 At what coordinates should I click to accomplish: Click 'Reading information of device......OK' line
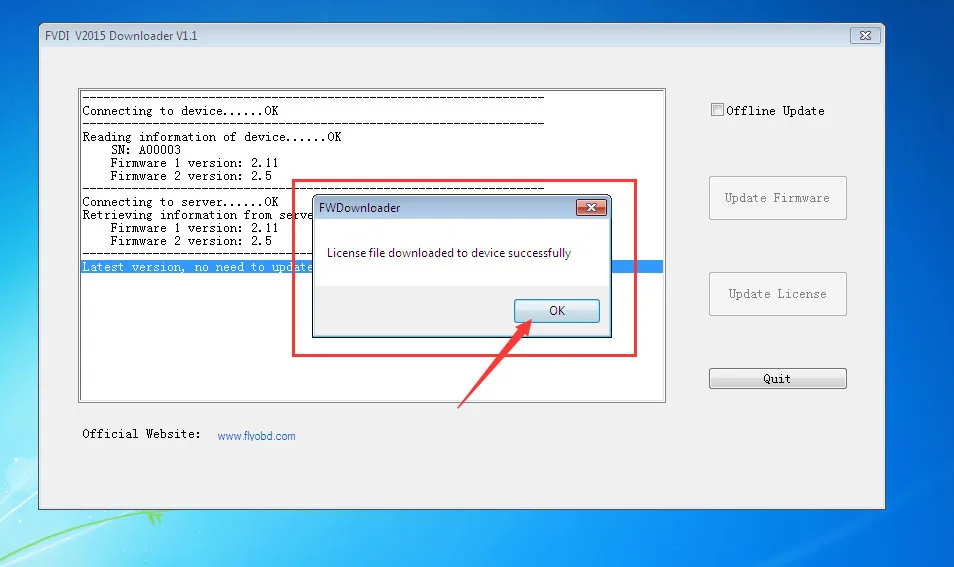coord(212,137)
